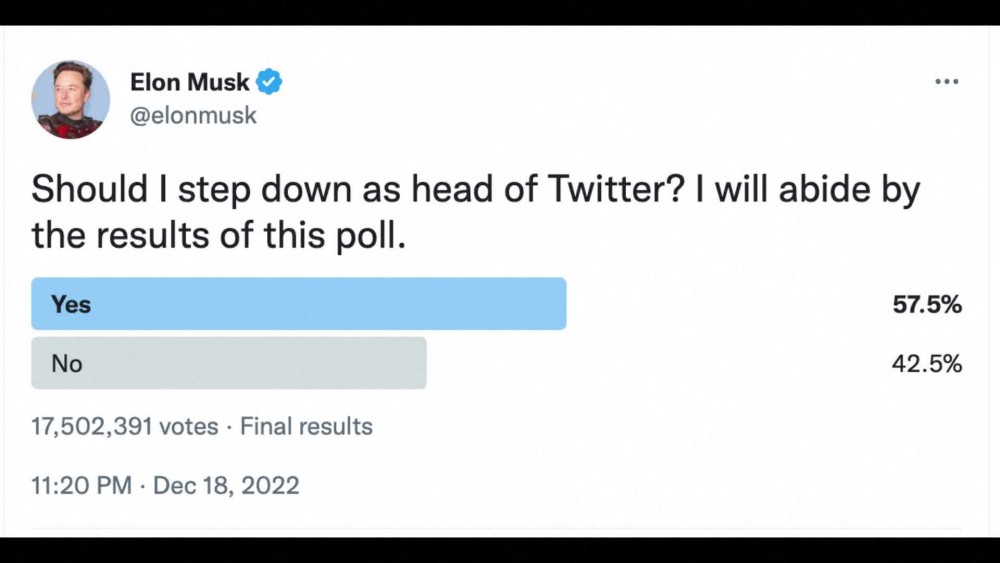Click the blue verified checkmark badge
1000x563 pixels.
(x=269, y=82)
